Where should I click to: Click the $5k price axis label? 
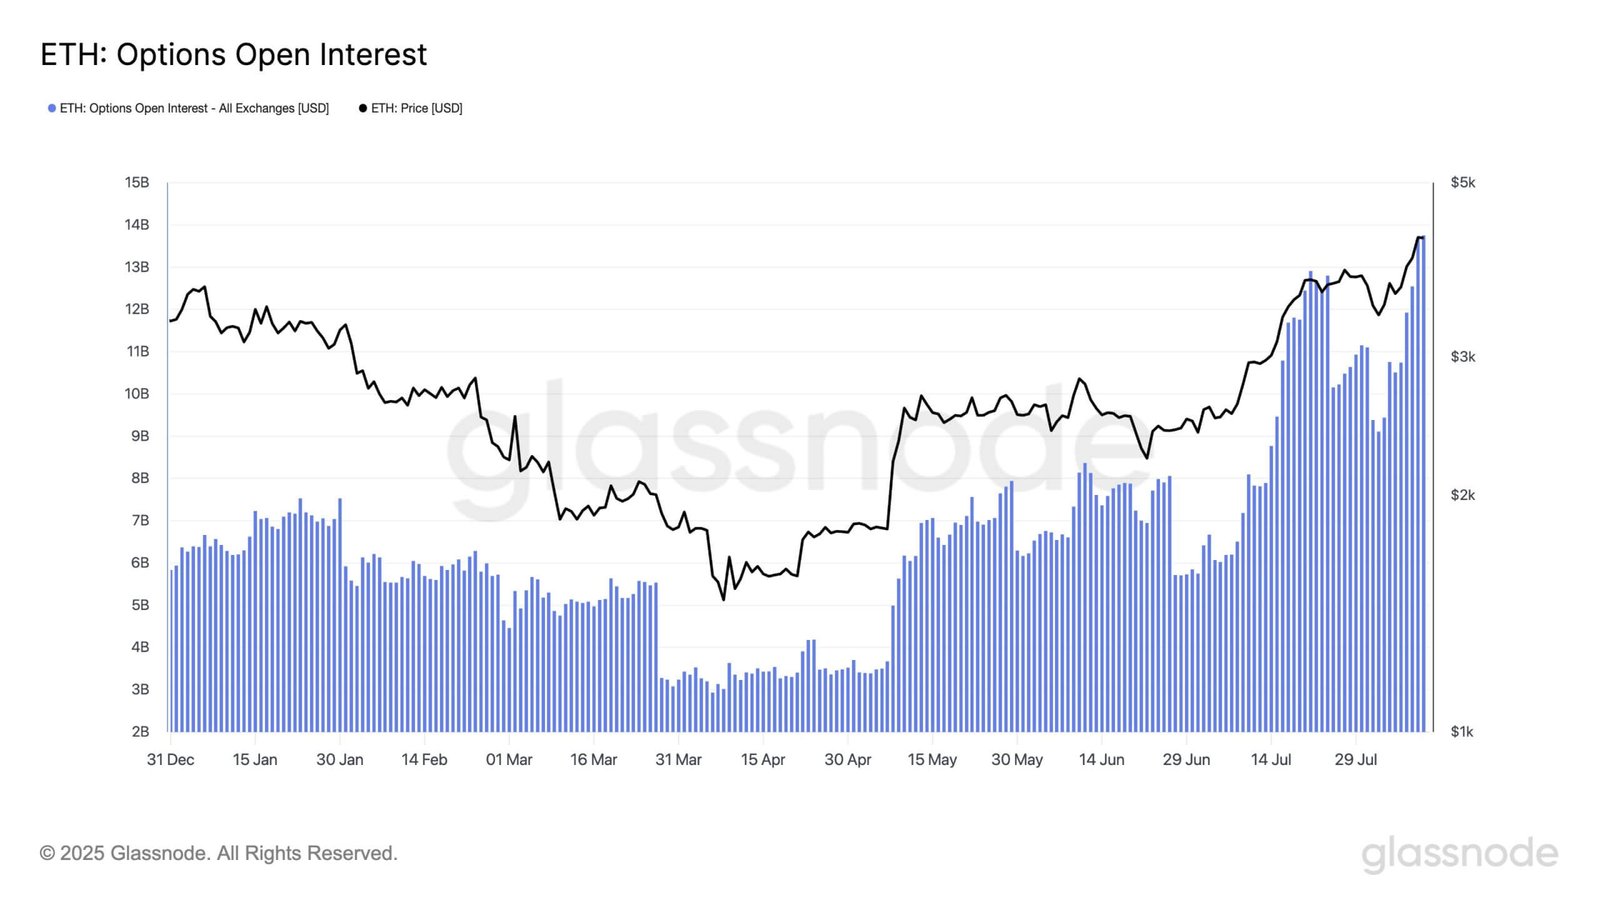1463,183
